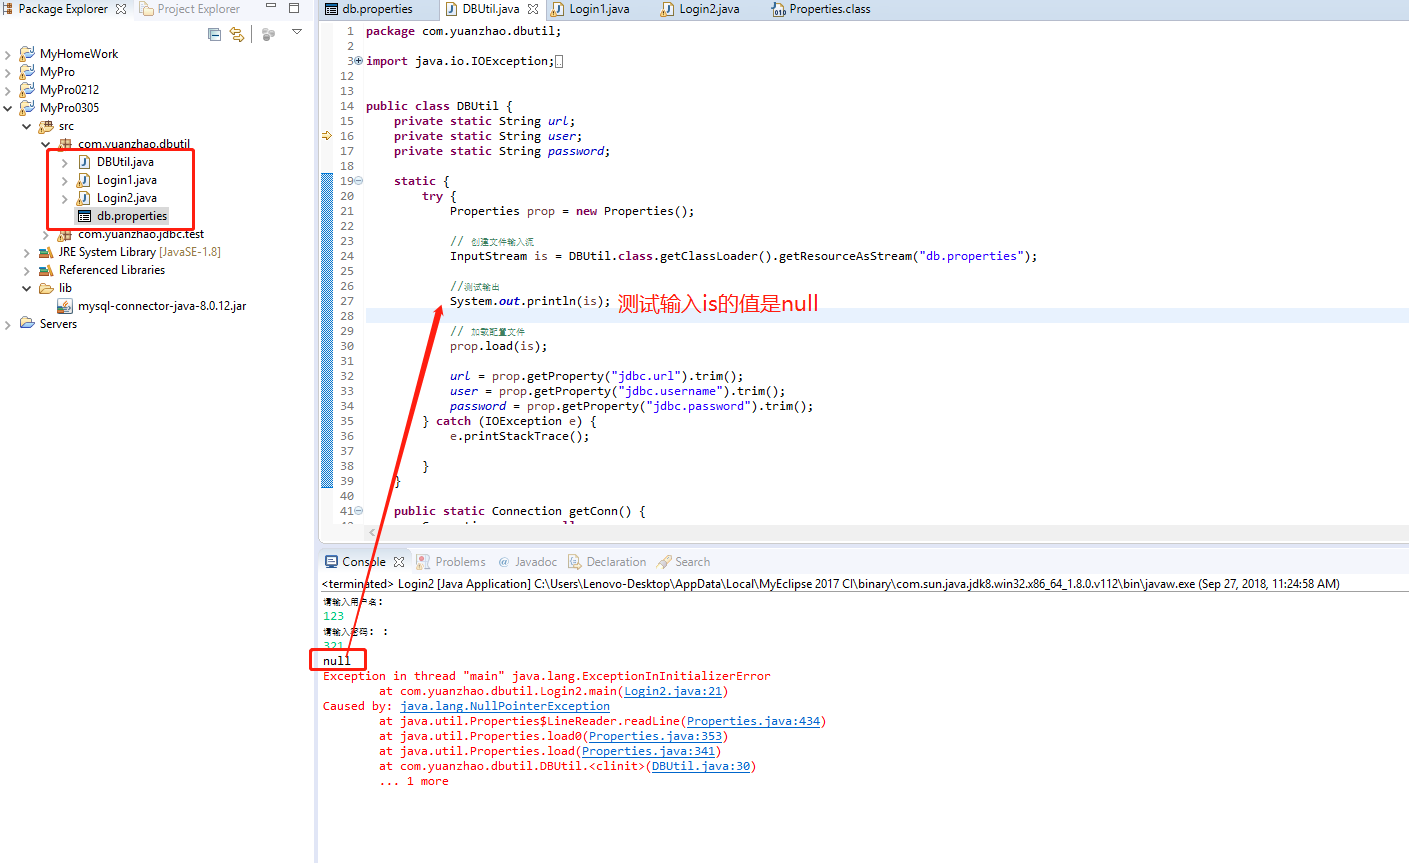Collapse static block at line 19
Image resolution: width=1409 pixels, height=863 pixels.
pos(359,181)
